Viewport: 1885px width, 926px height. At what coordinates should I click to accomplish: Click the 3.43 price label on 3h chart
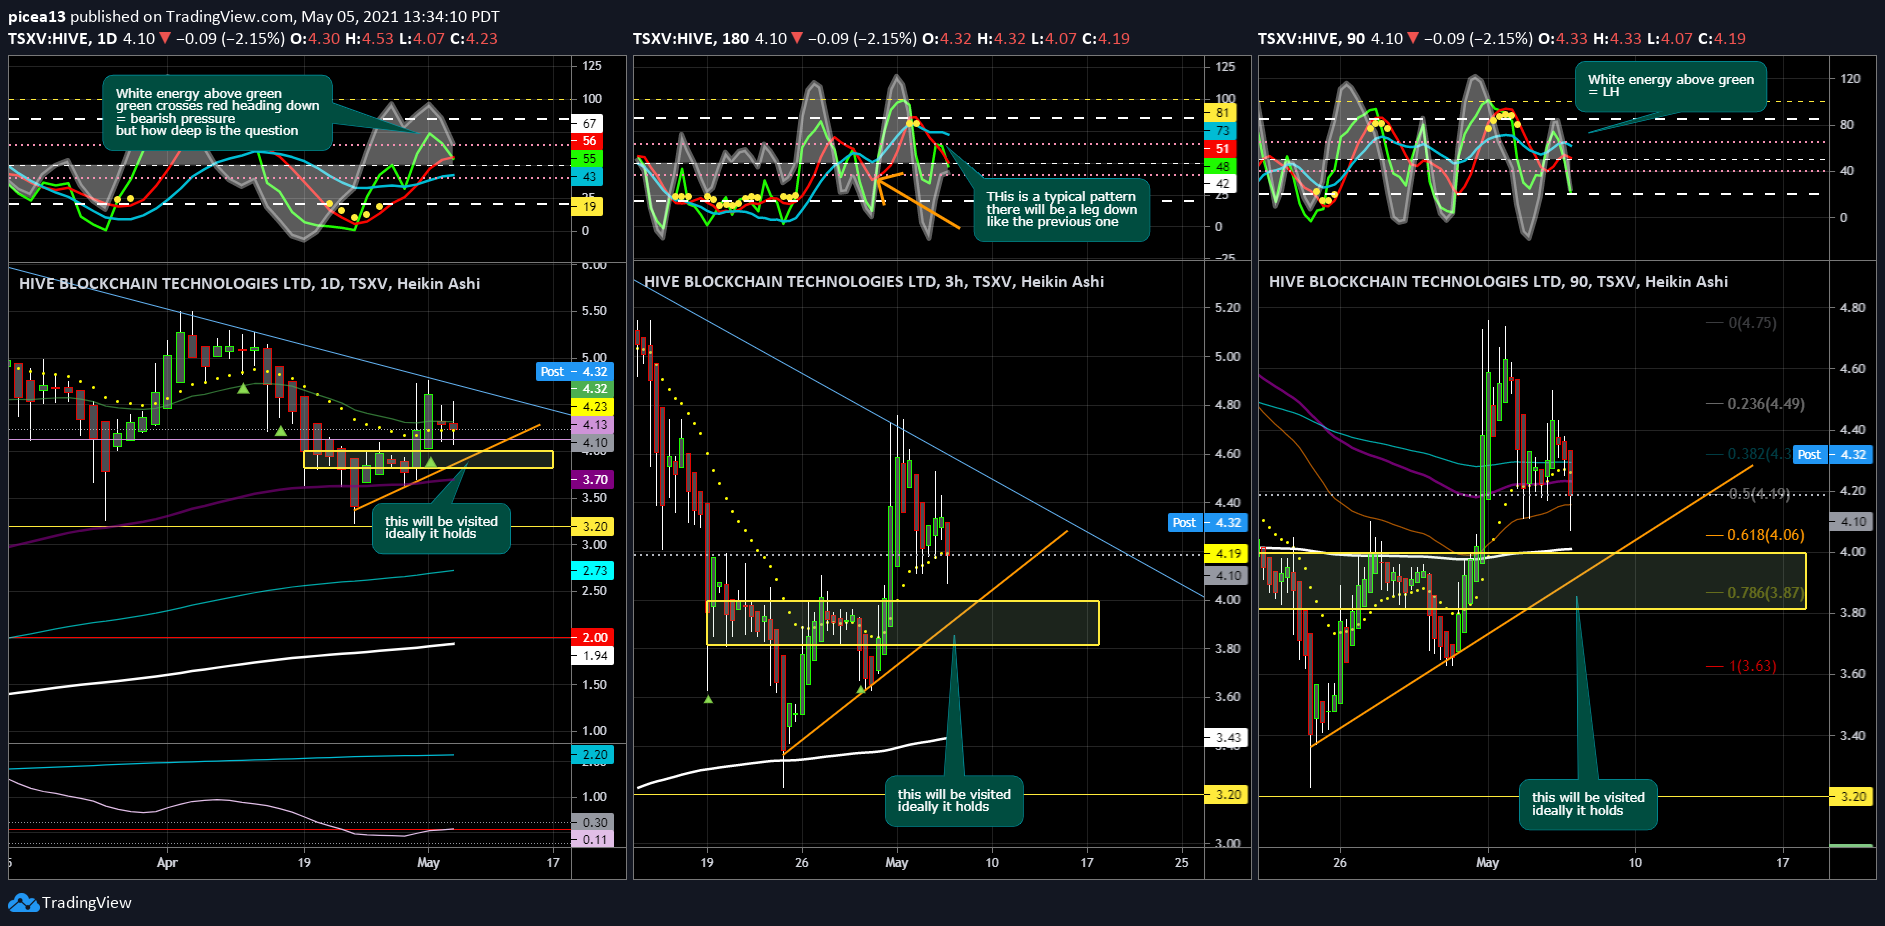point(1225,738)
